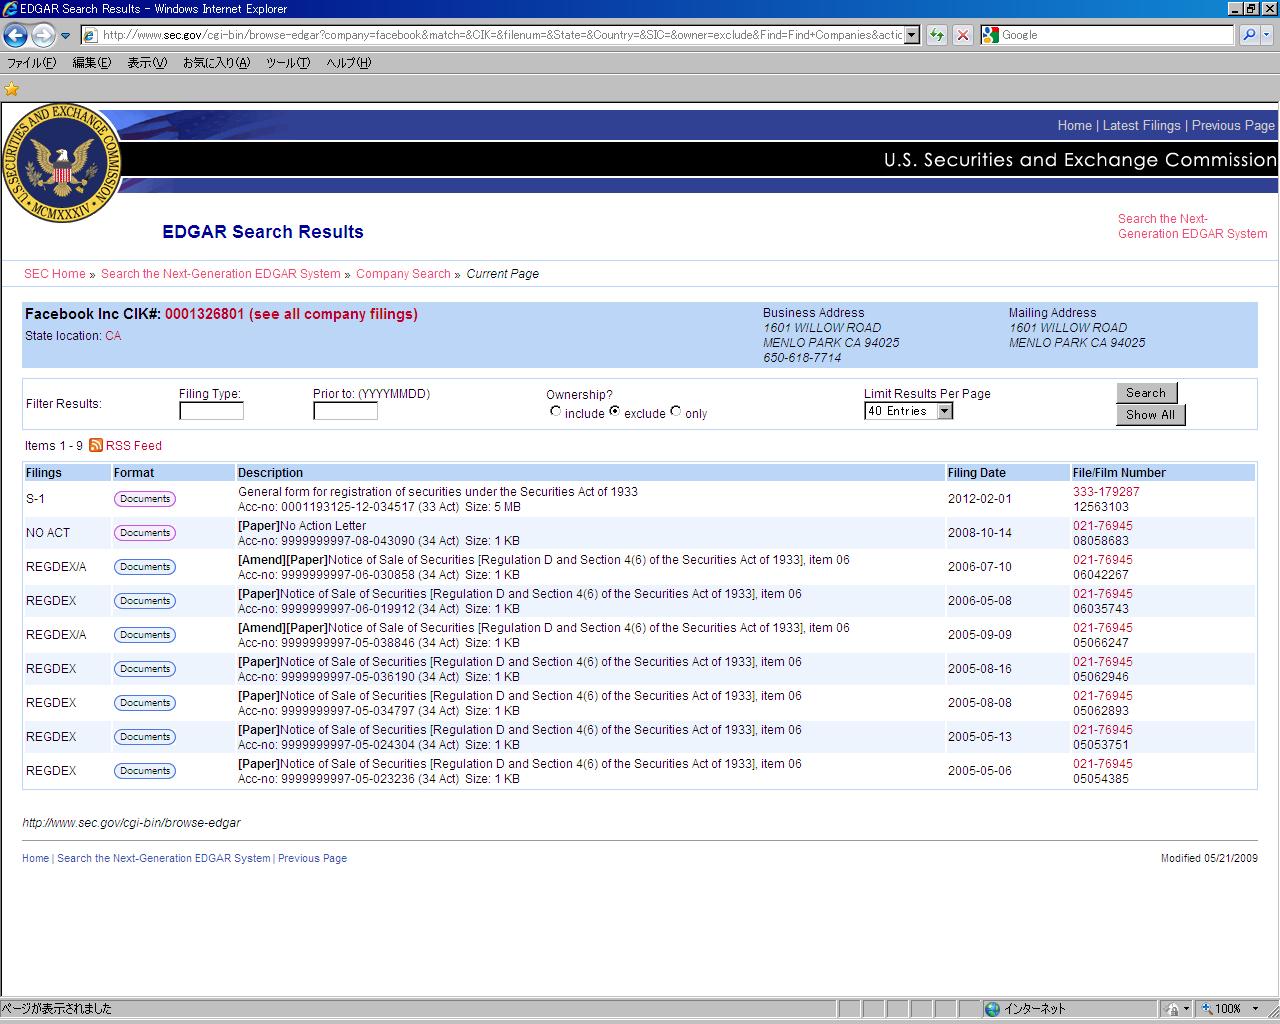
Task: Click the SEC seal logo
Action: (x=62, y=162)
